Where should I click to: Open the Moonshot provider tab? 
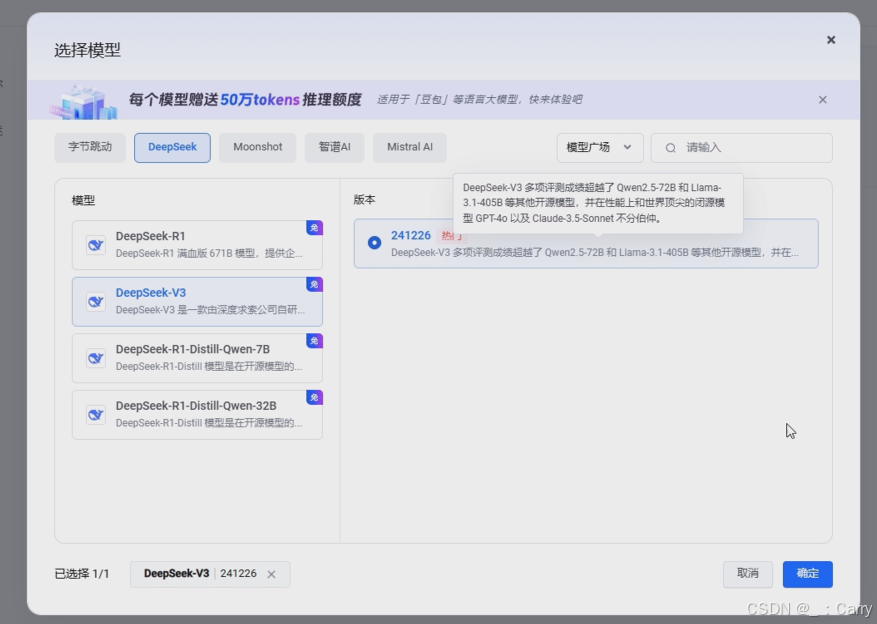point(257,147)
